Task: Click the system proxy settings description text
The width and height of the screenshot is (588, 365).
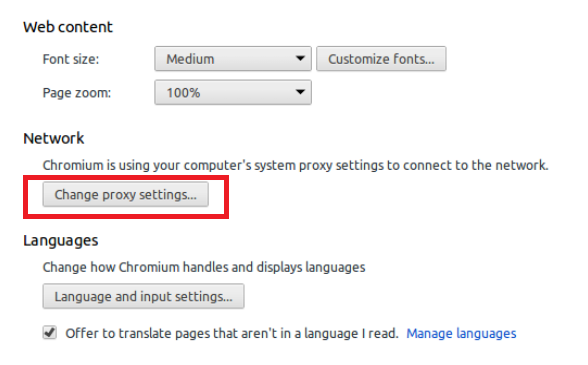Action: tap(296, 165)
